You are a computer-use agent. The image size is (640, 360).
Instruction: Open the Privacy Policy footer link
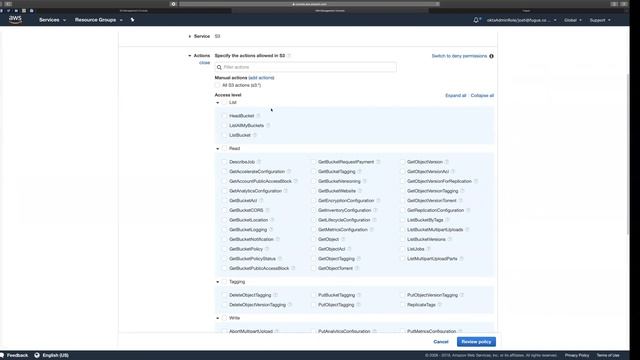(577, 355)
